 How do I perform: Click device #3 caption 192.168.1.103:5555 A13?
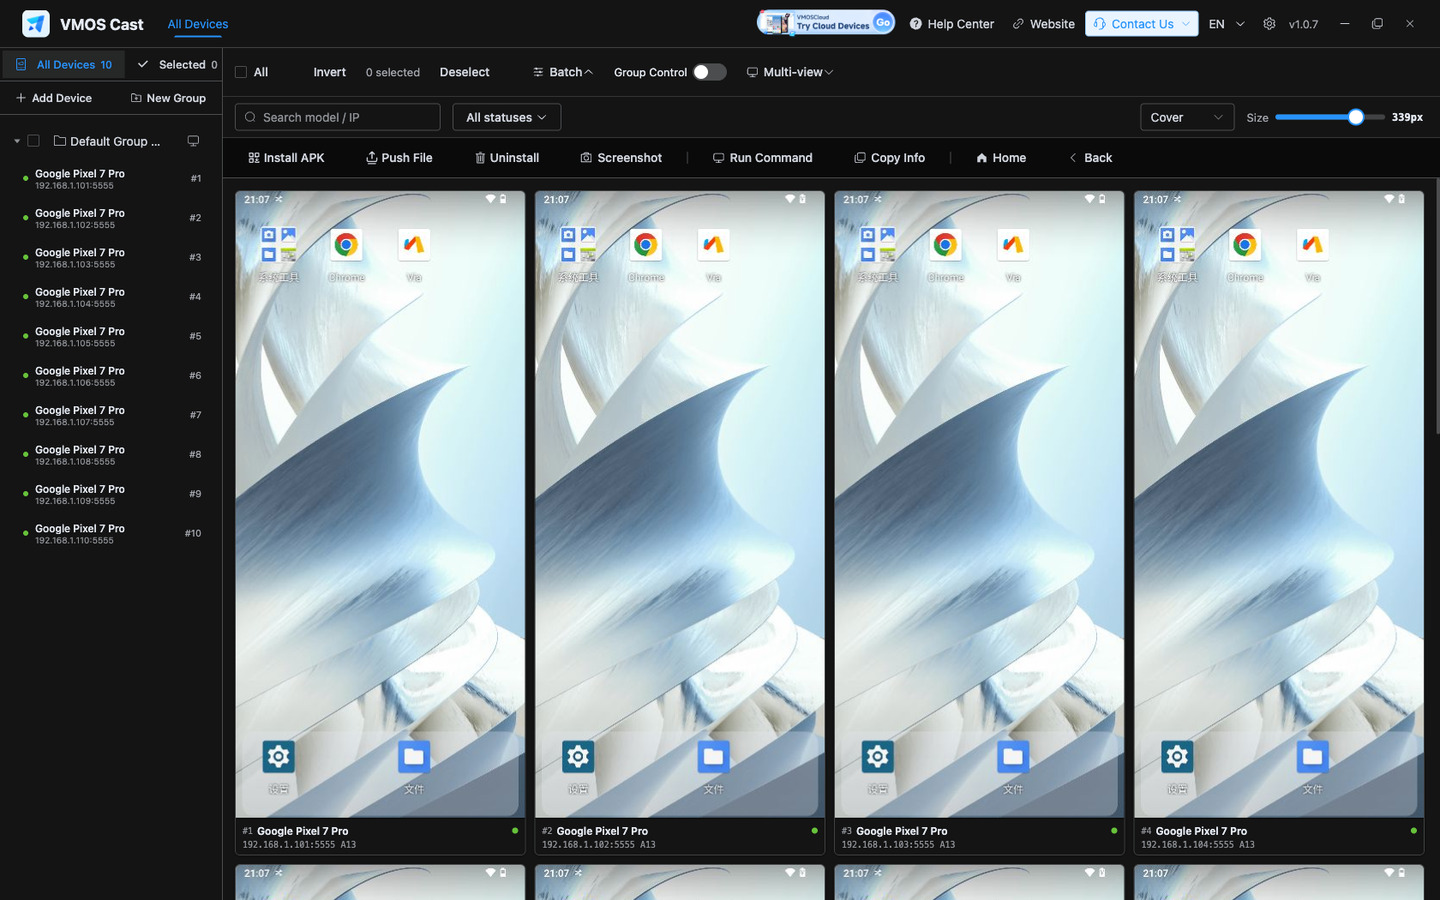pos(898,845)
